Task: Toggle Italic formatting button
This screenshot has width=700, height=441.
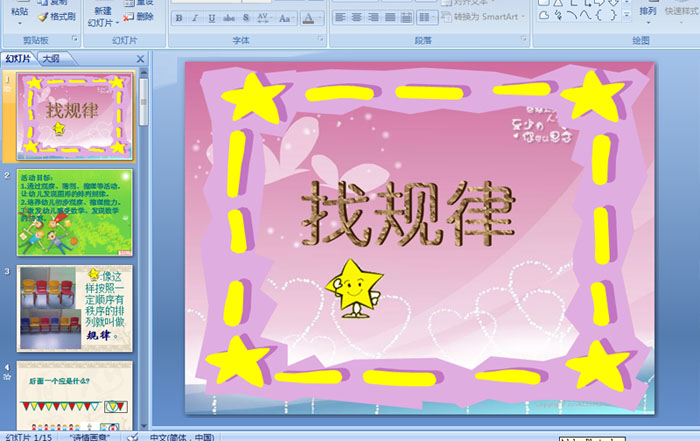Action: point(195,18)
